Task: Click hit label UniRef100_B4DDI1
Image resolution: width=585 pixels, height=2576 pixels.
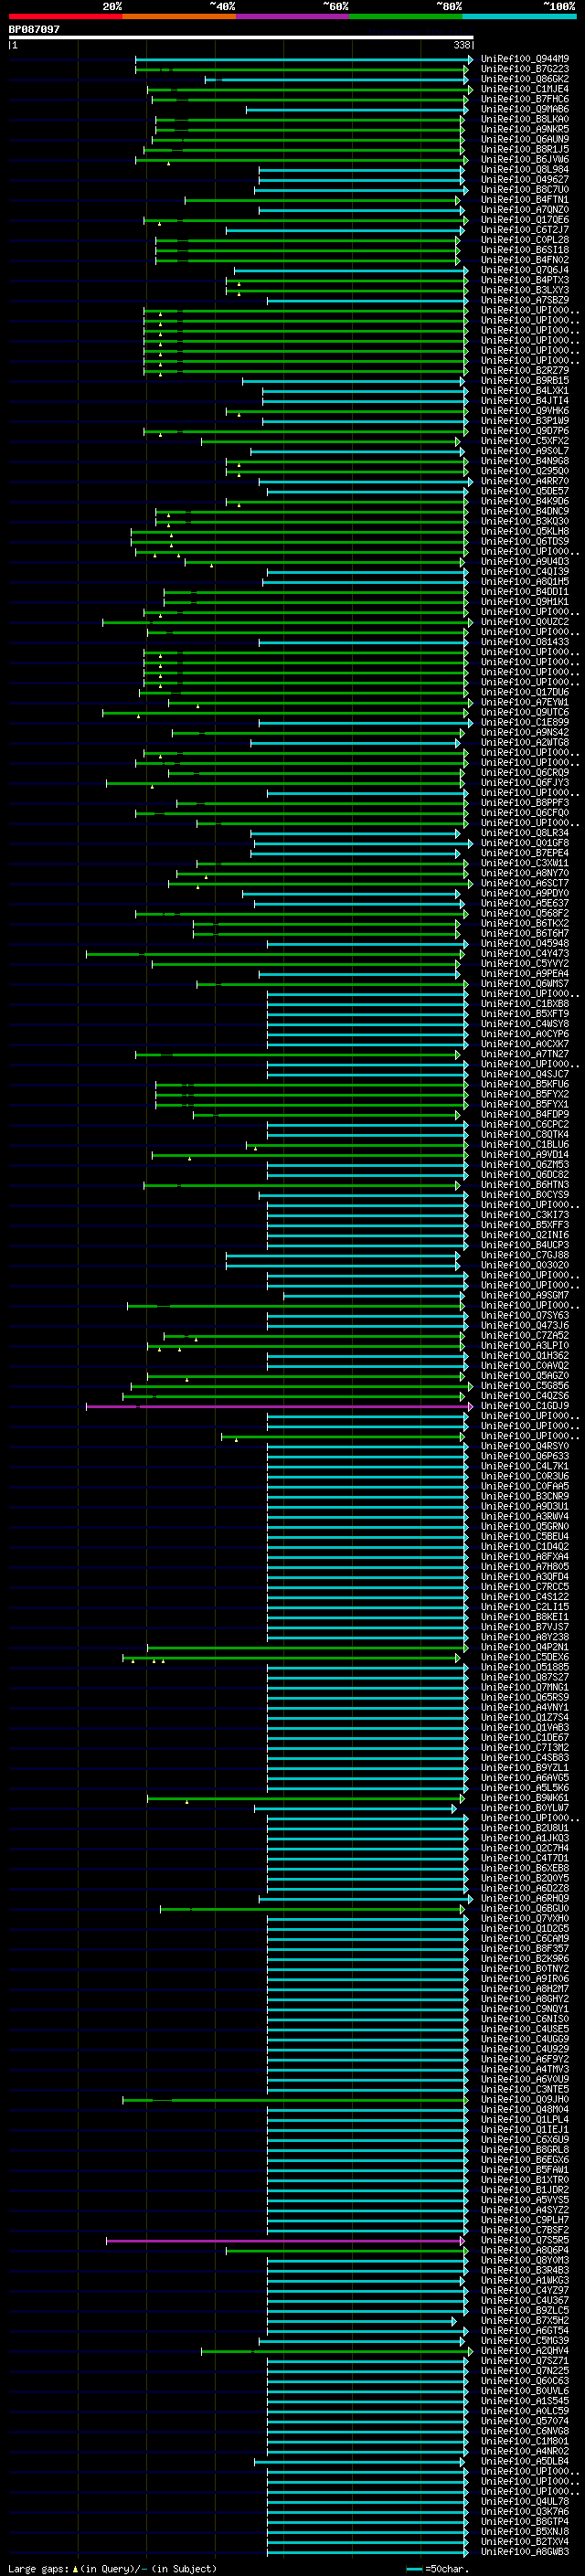Action: [525, 591]
